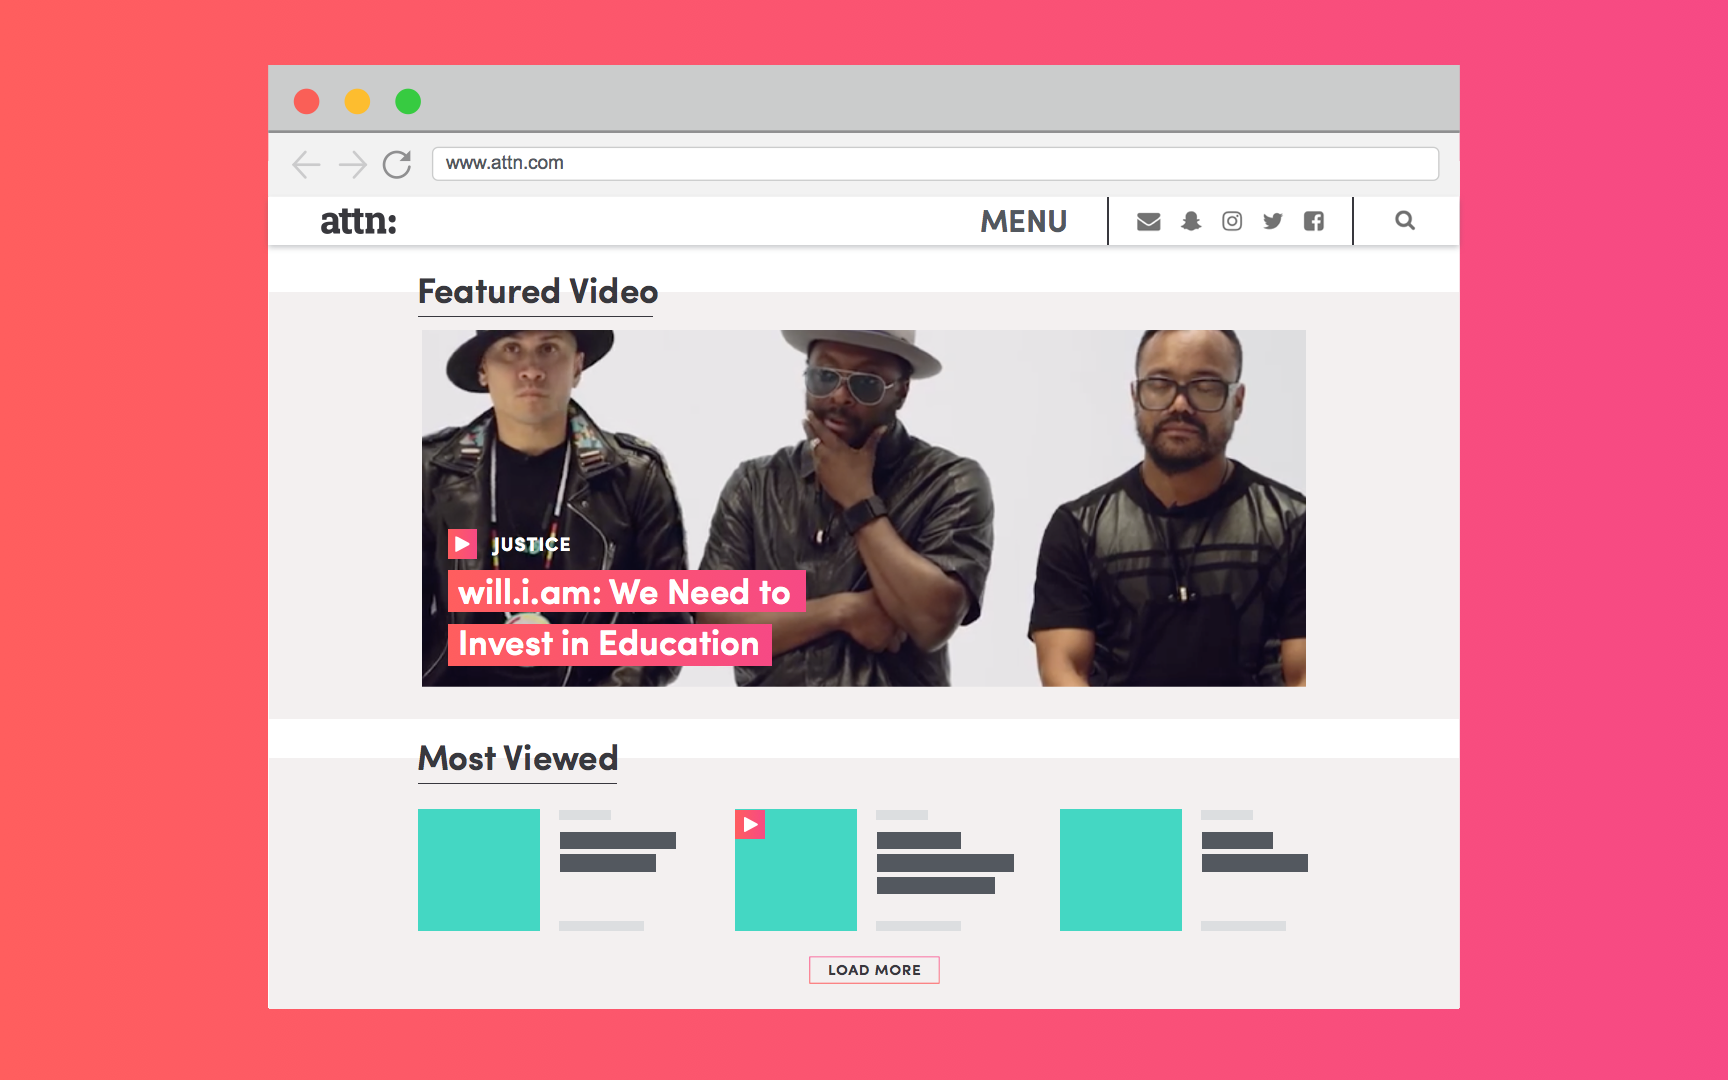Play the second Most Viewed video icon
The image size is (1728, 1080).
(x=750, y=824)
